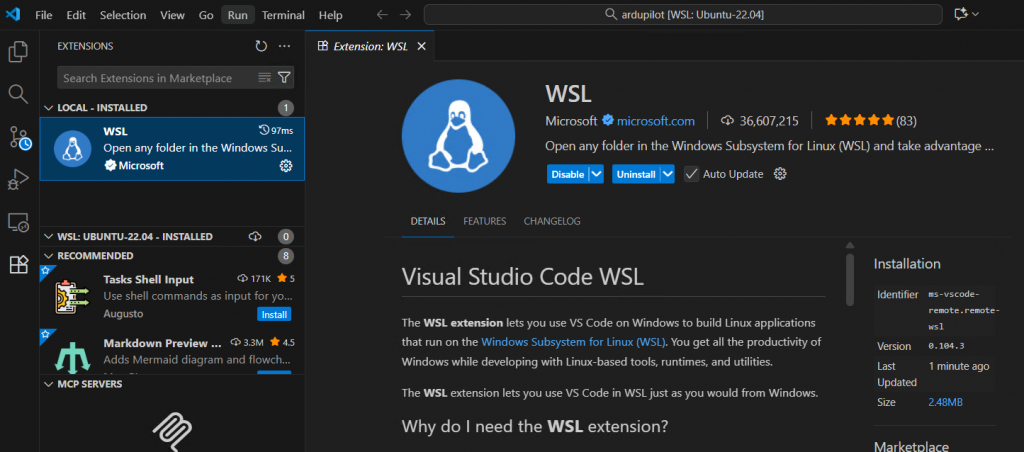Click the Extensions icon in activity bar

point(18,265)
